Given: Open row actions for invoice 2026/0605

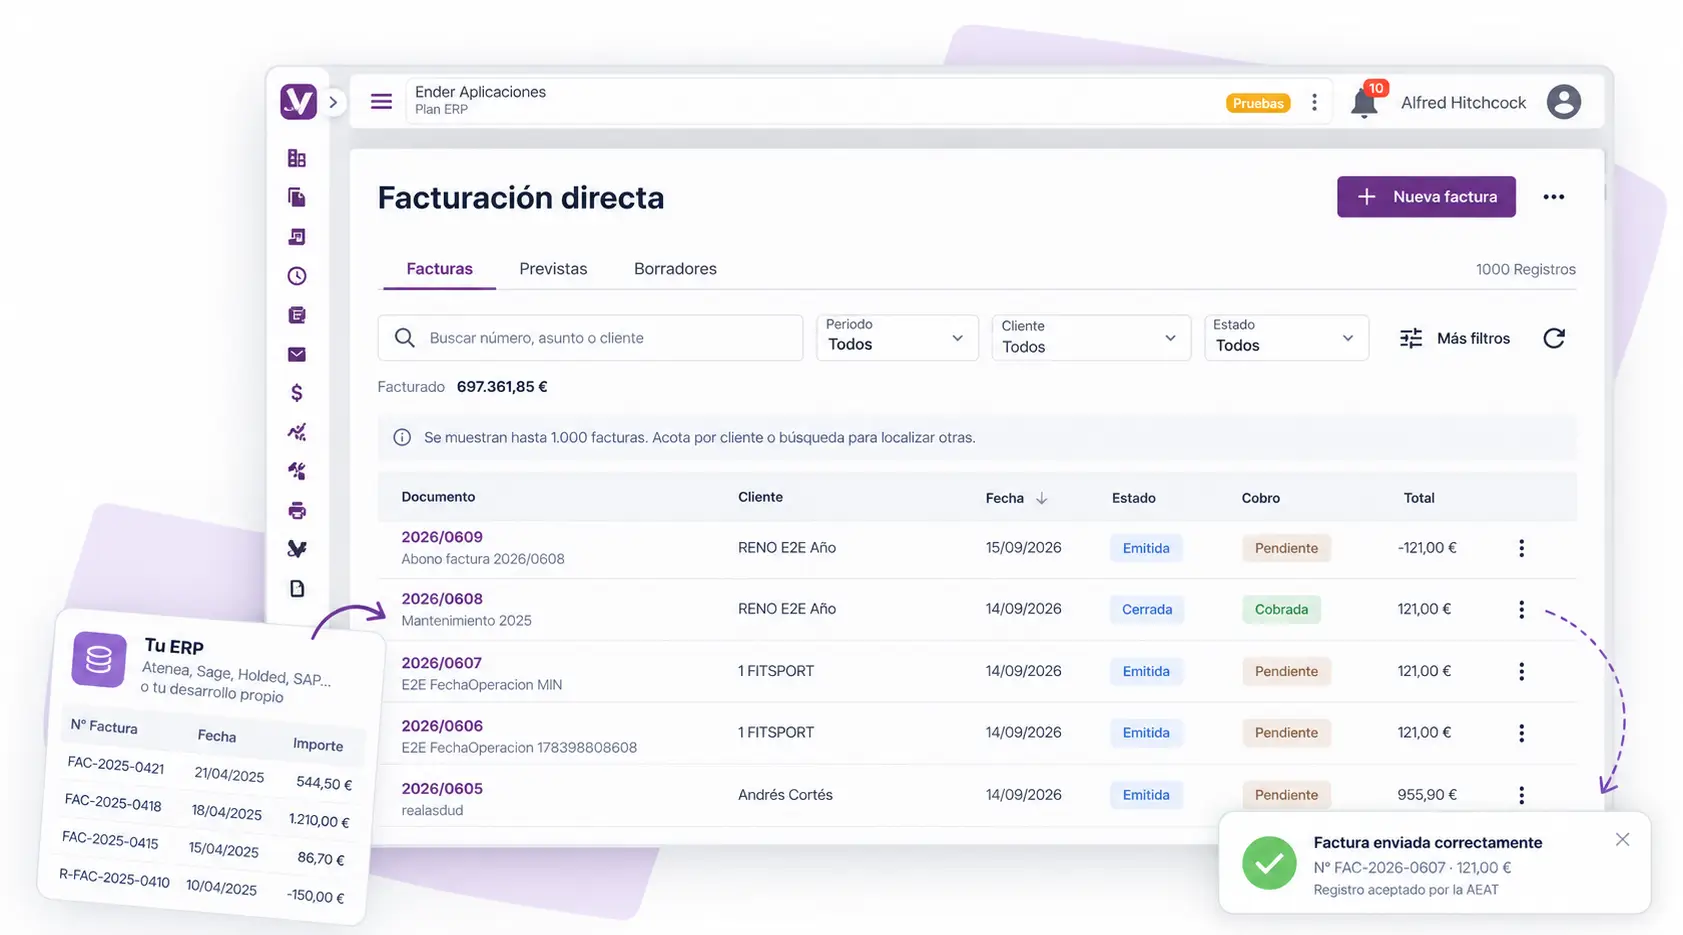Looking at the screenshot, I should [x=1521, y=795].
